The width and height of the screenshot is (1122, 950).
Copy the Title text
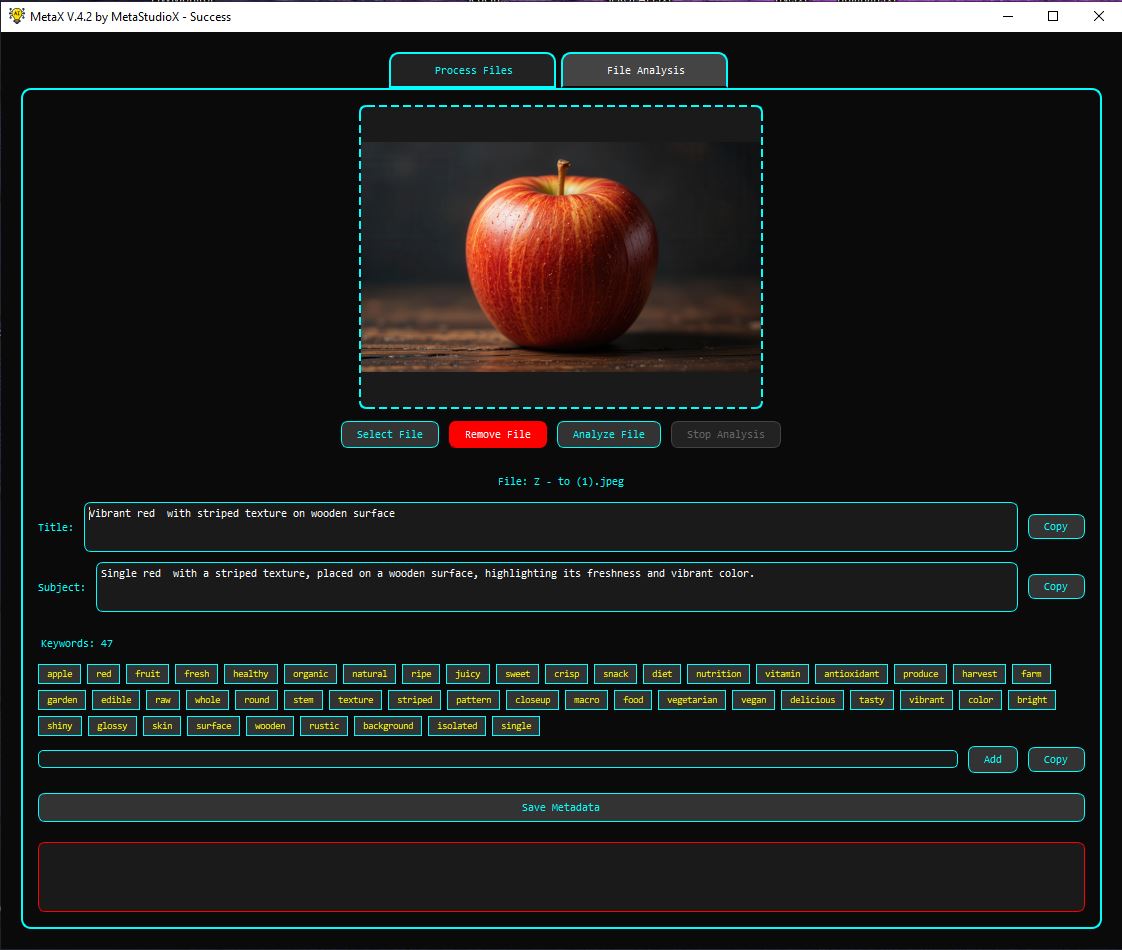[x=1056, y=527]
